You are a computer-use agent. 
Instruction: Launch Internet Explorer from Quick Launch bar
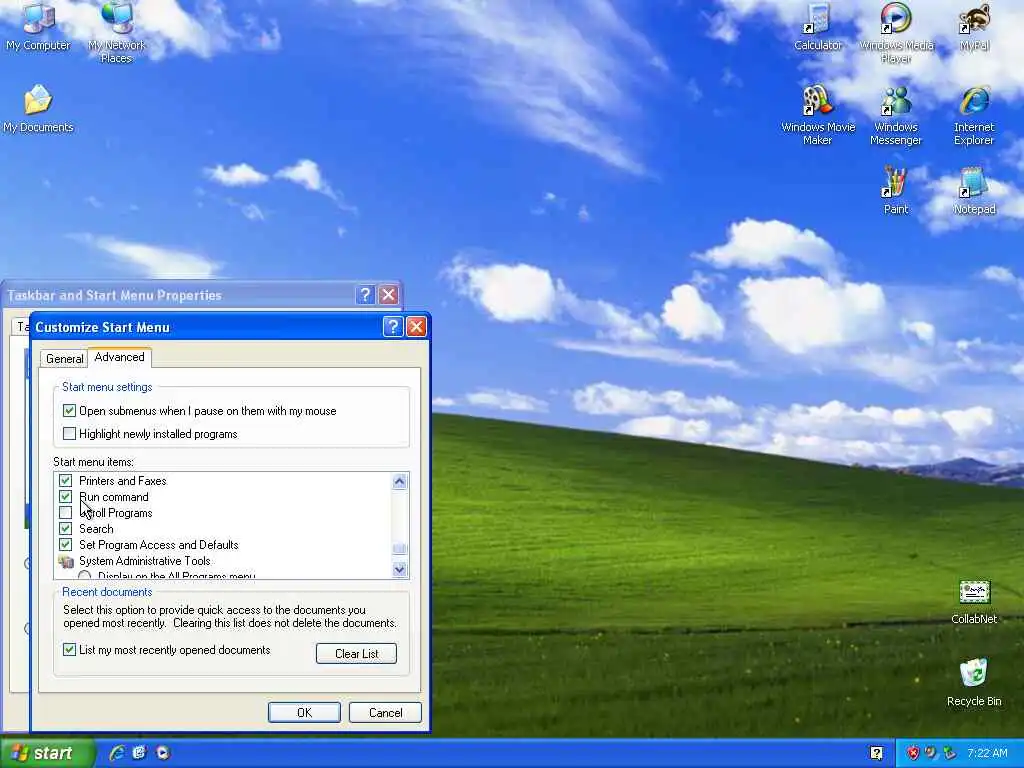118,753
